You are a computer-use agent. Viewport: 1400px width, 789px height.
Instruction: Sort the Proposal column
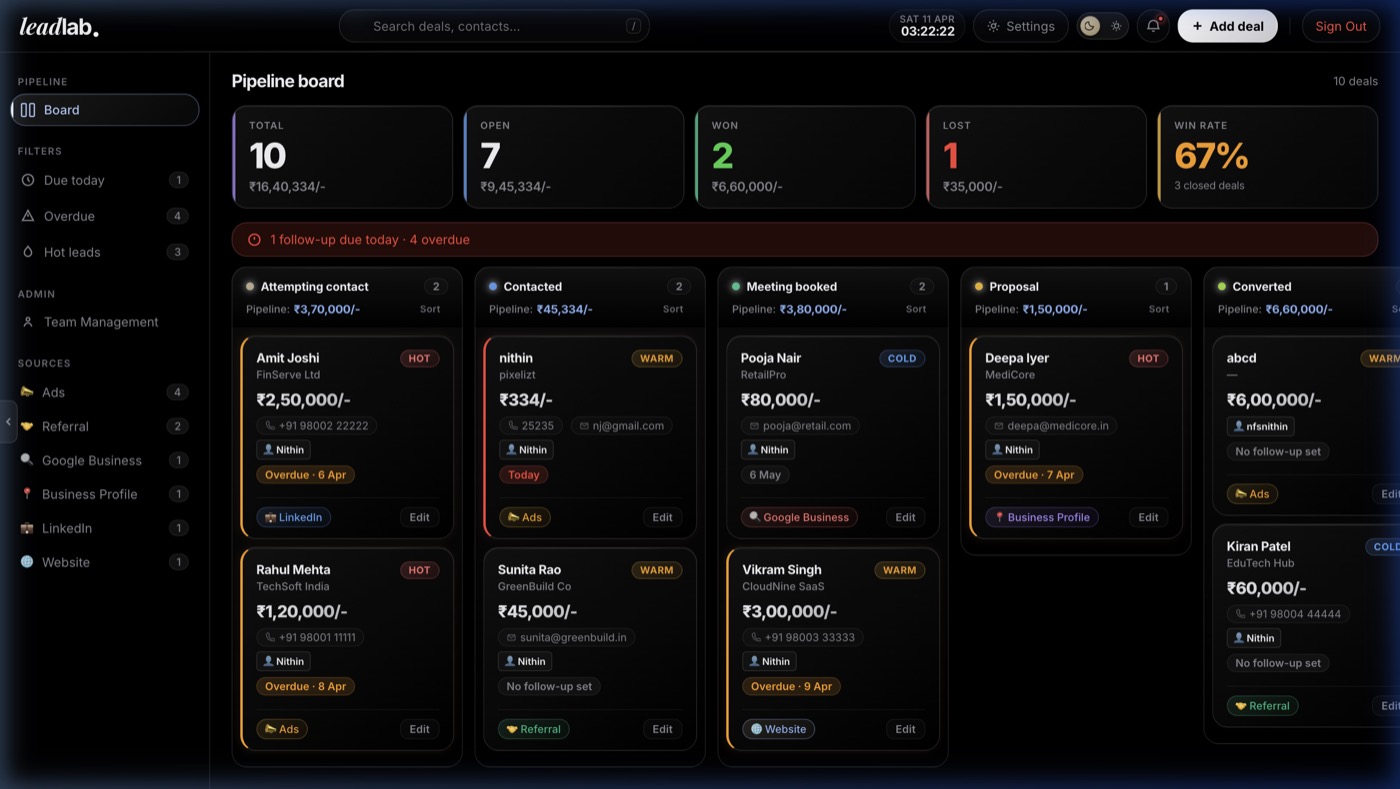(x=1159, y=309)
